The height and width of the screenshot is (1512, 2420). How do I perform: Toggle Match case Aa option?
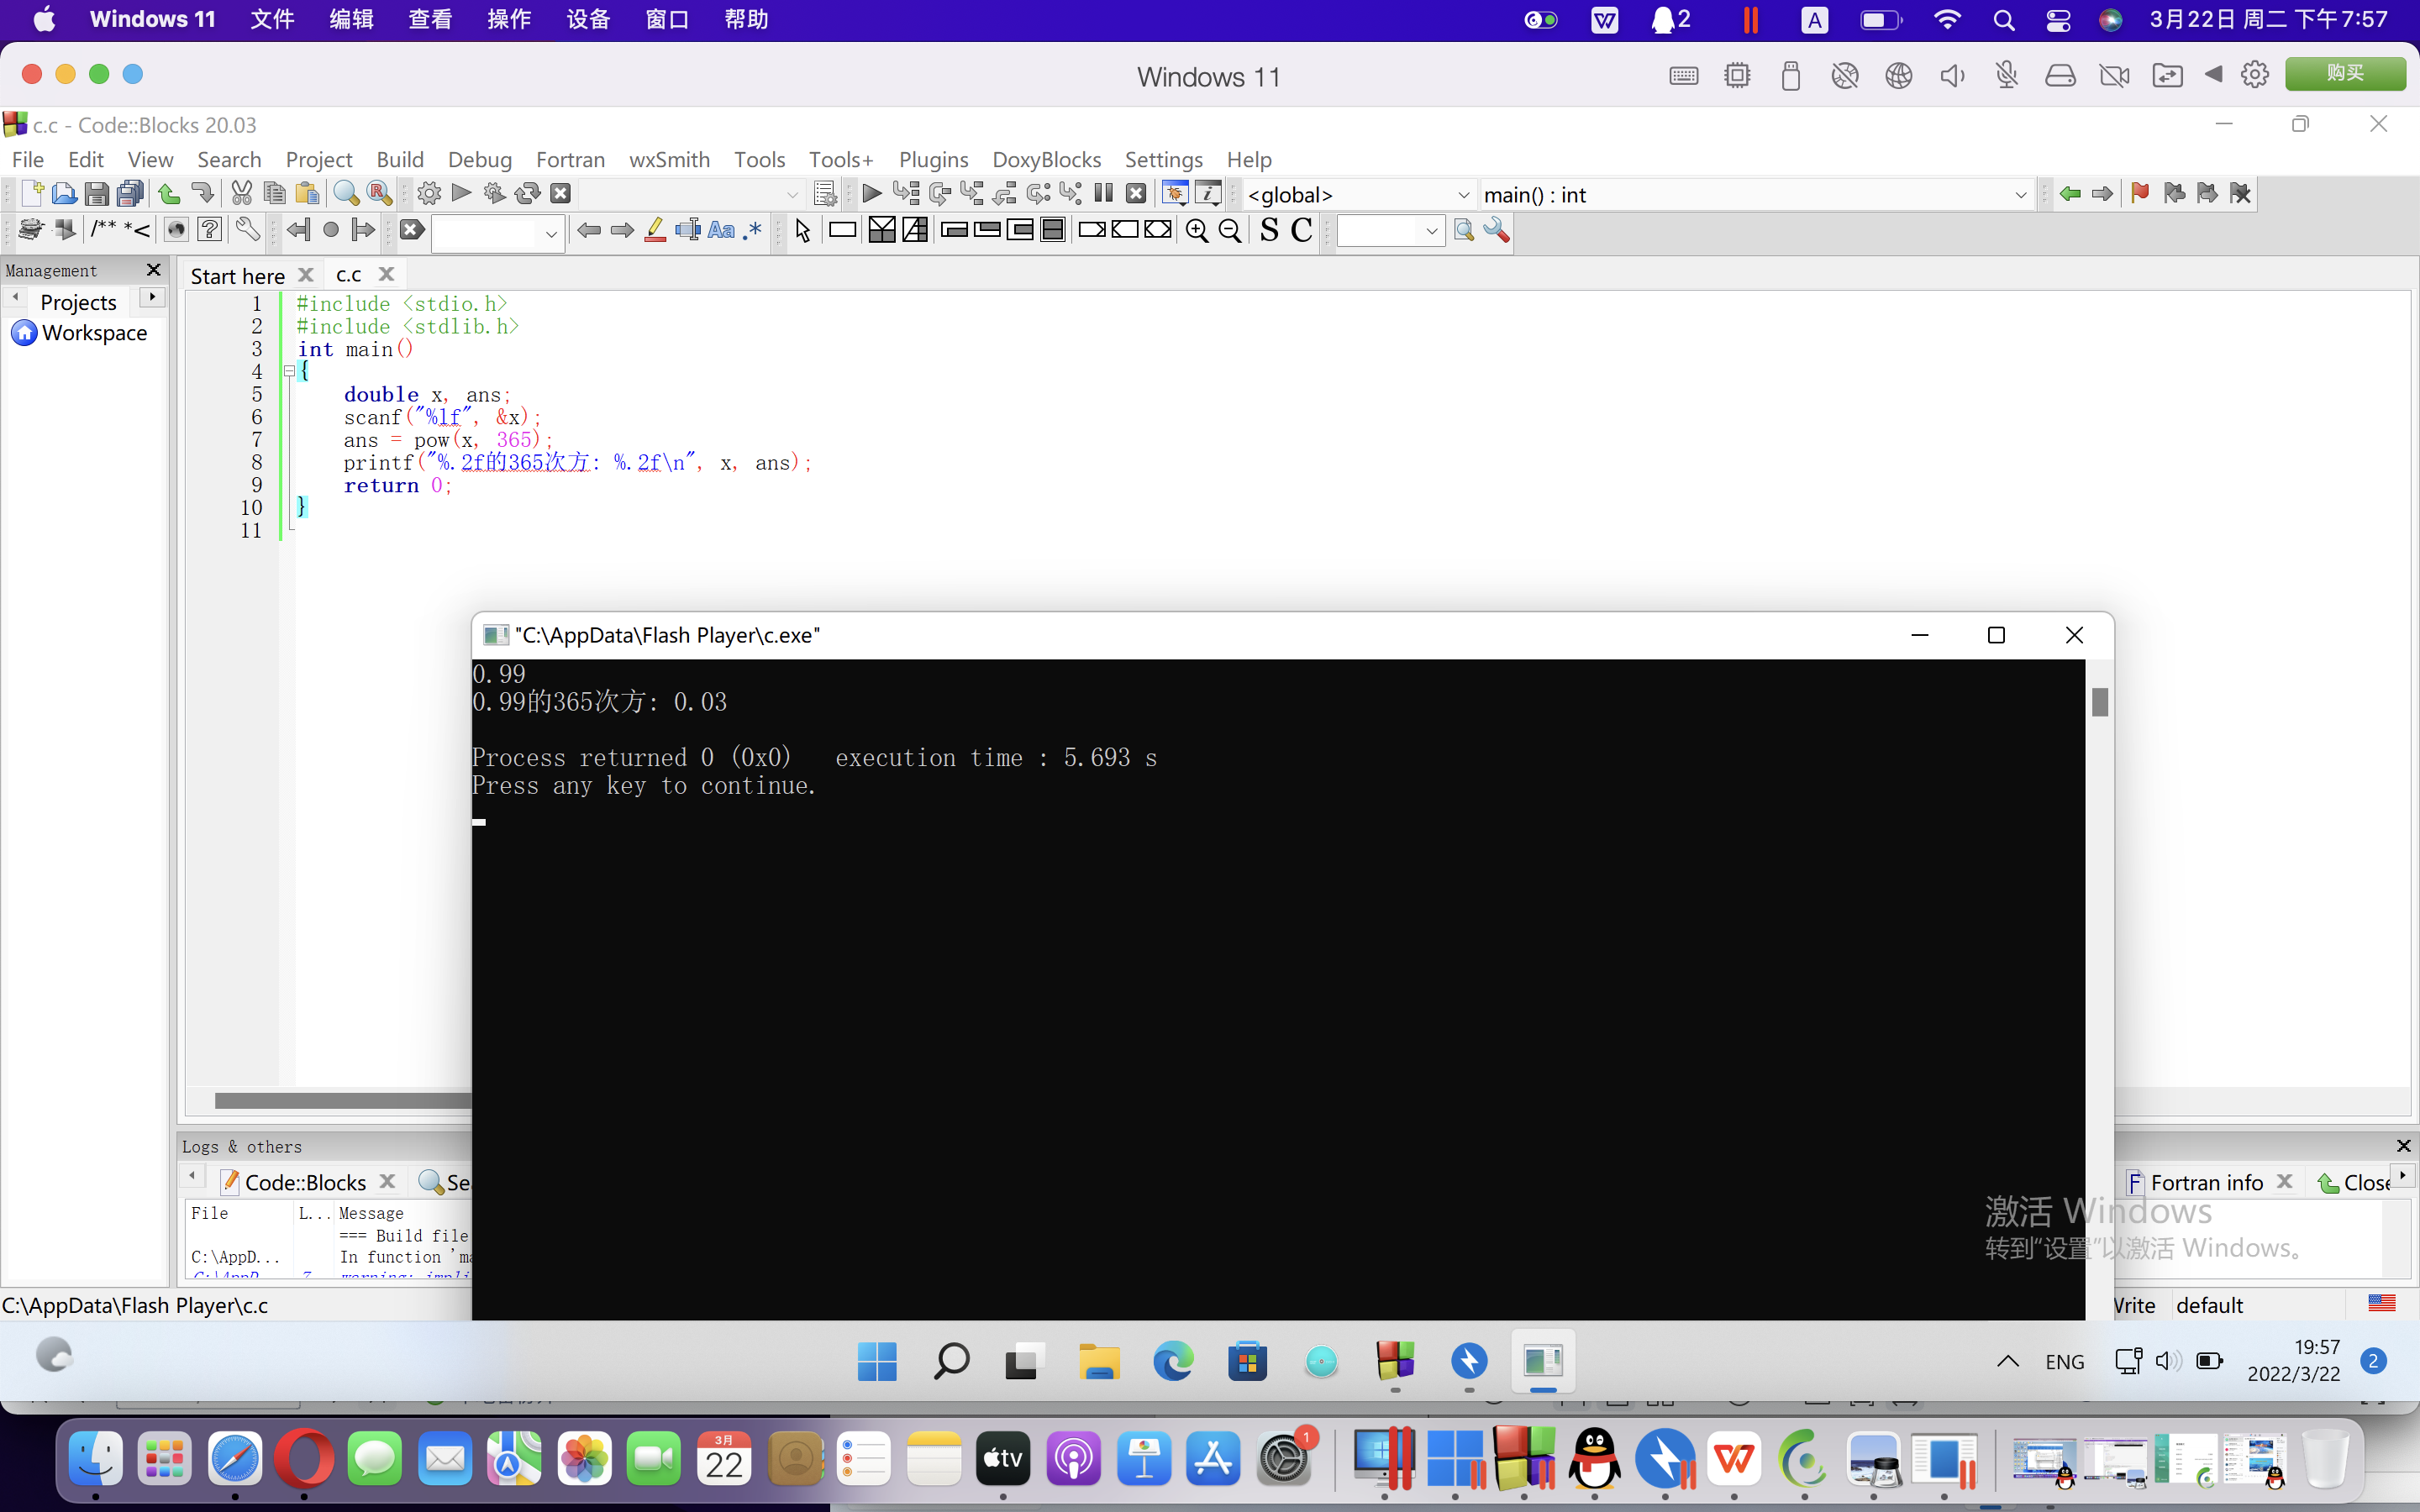click(x=720, y=231)
